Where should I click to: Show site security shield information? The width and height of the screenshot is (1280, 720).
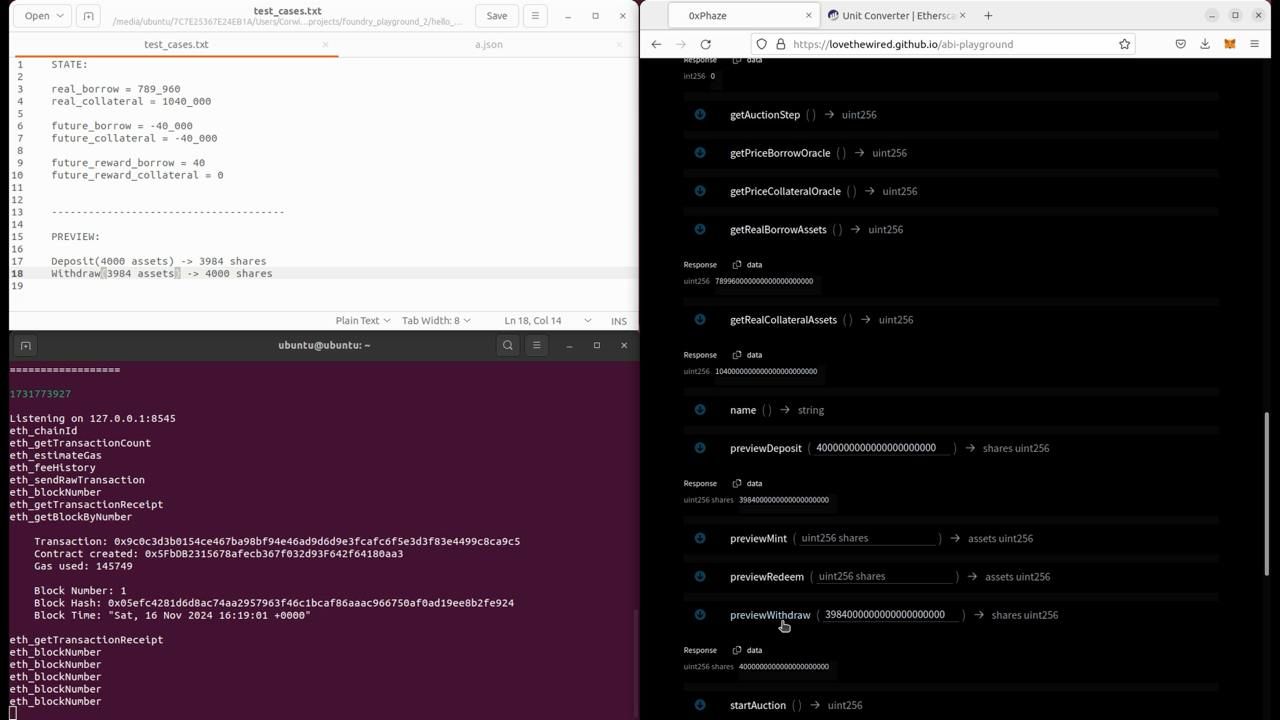click(762, 44)
